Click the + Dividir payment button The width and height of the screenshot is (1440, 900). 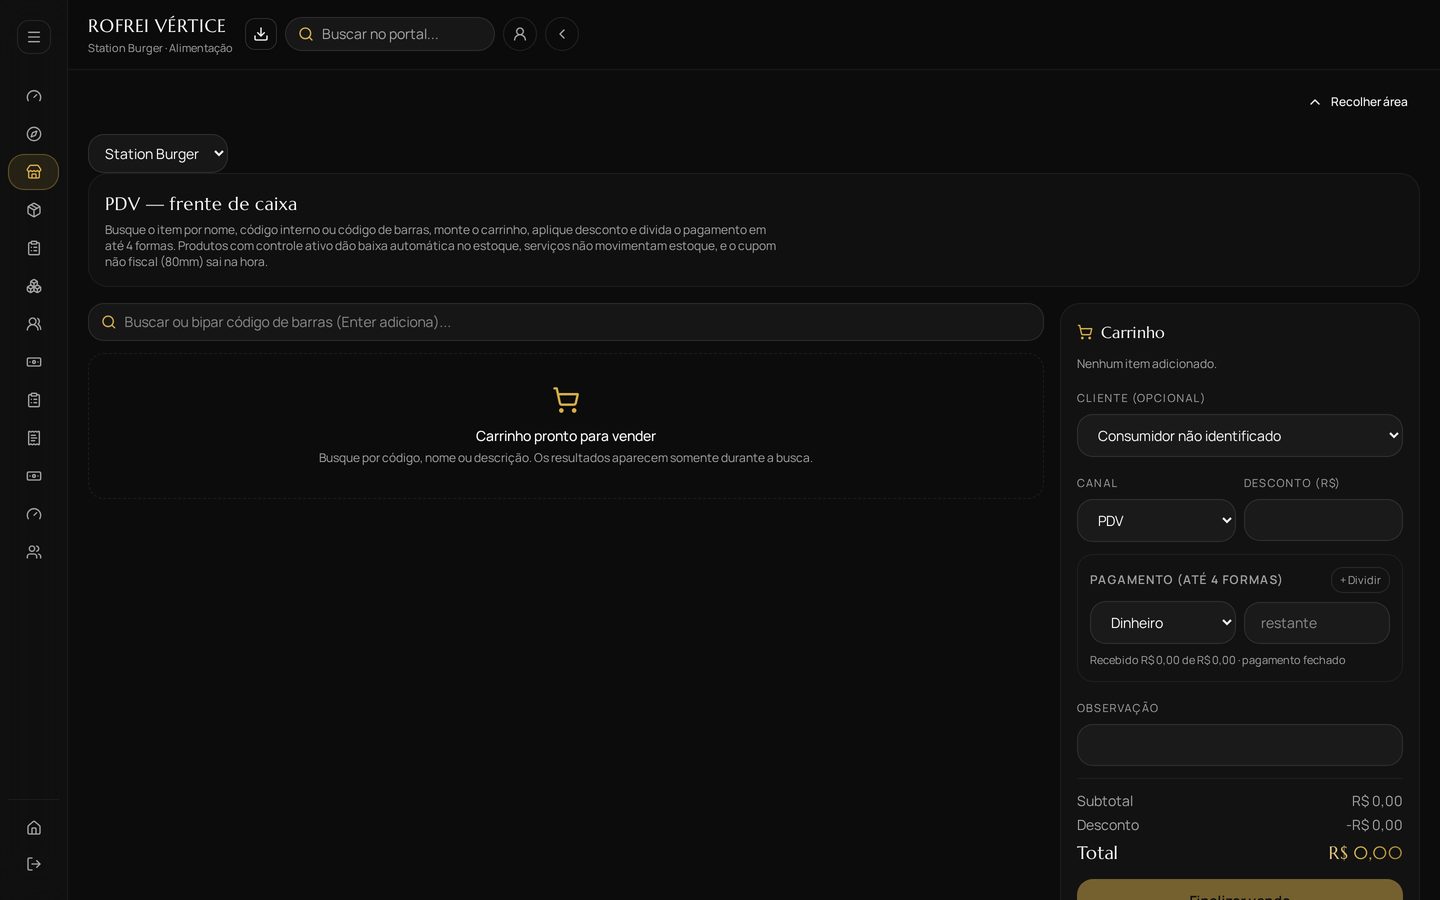(x=1360, y=580)
